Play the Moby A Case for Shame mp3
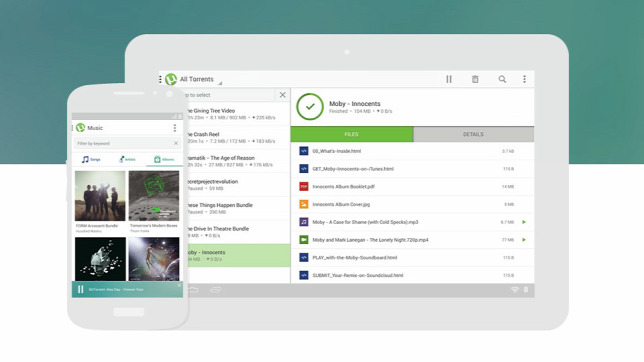The height and width of the screenshot is (362, 644). tap(524, 222)
